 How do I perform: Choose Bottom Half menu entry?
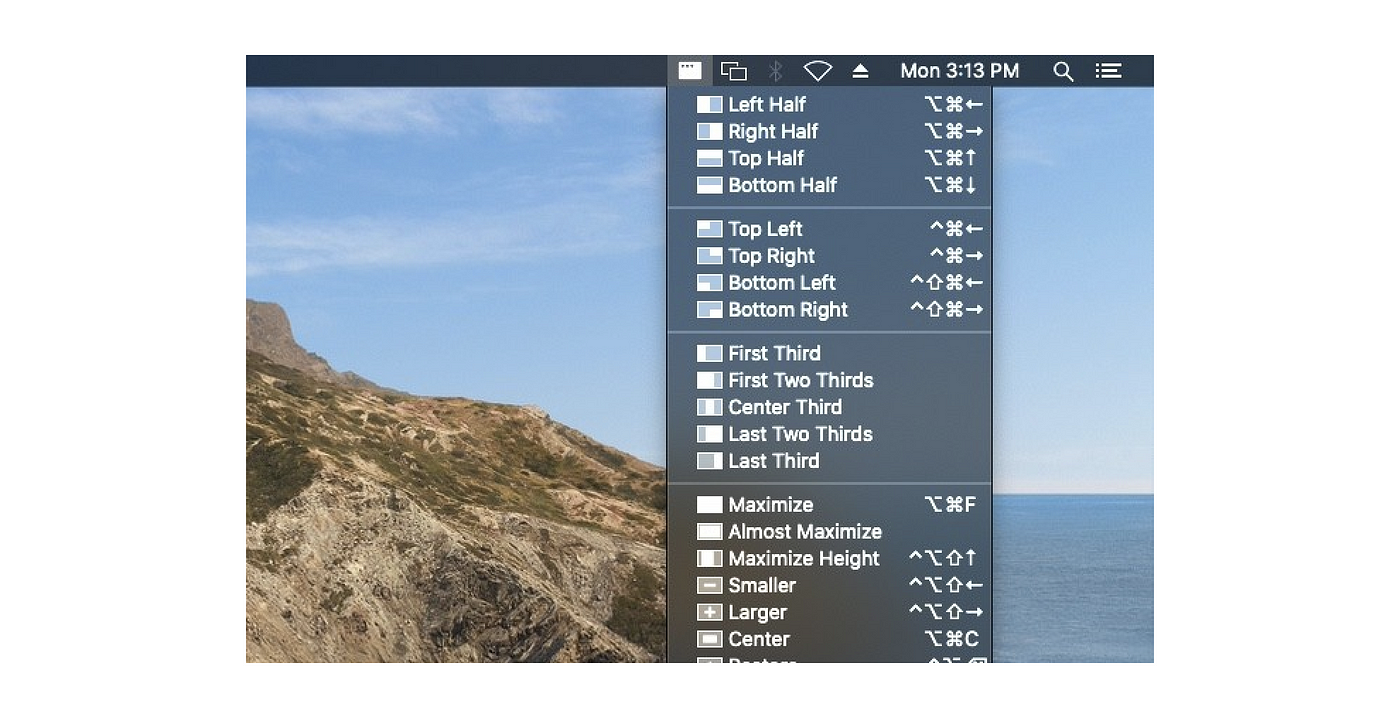click(829, 185)
